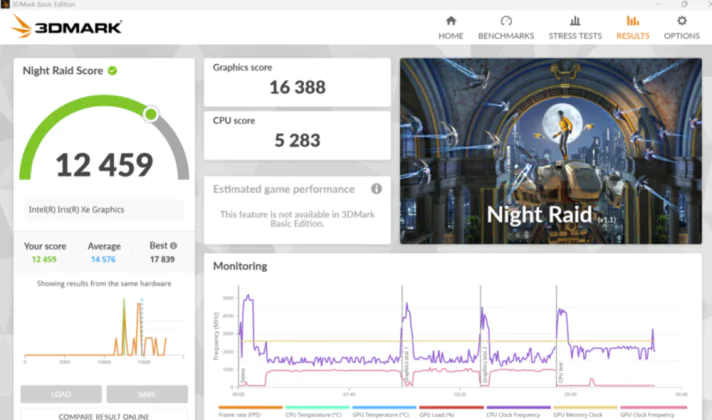Click the score gauge indicator knob

tap(151, 114)
